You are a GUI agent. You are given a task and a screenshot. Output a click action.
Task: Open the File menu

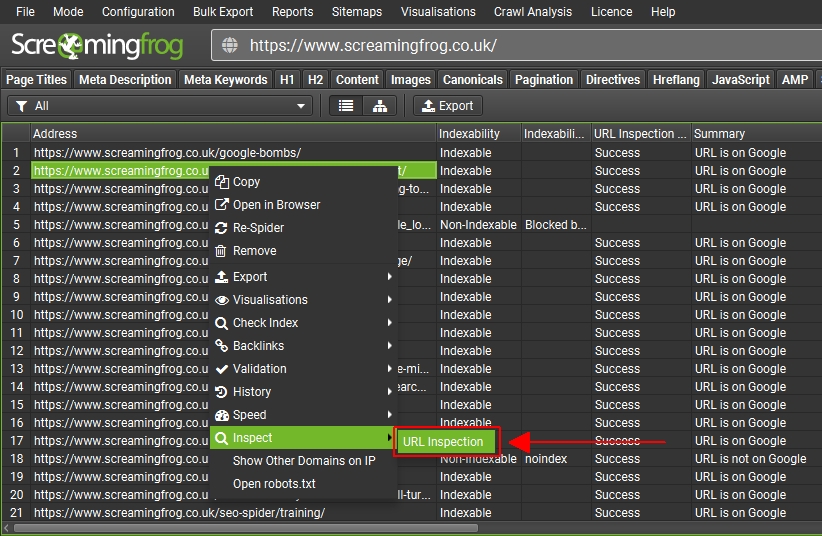[25, 12]
